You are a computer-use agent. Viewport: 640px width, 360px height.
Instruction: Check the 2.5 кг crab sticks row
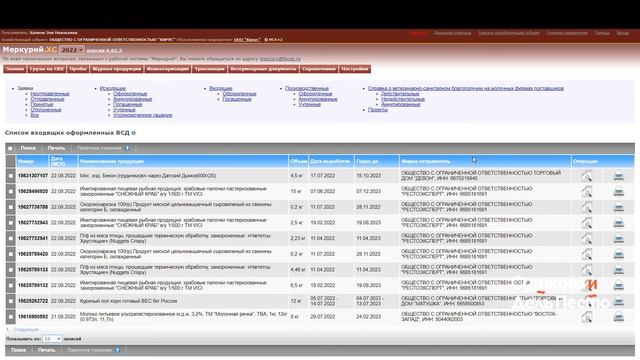pos(11,223)
